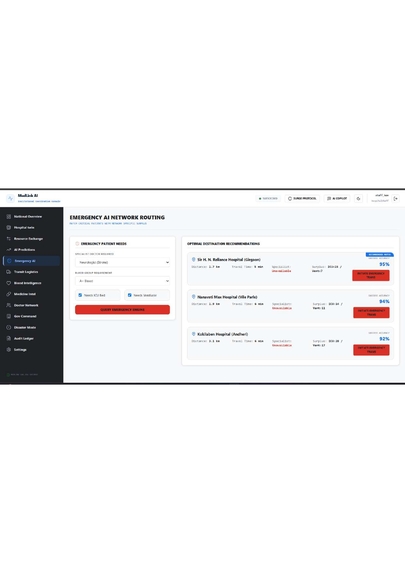
Task: Toggle the Needs Ventilator checkbox
Action: coord(129,295)
